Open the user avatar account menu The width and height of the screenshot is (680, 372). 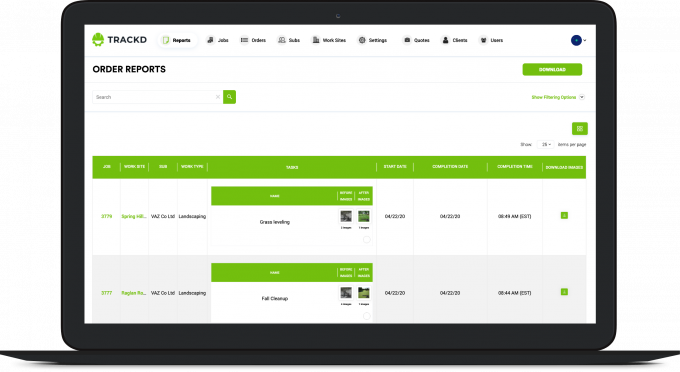[x=578, y=40]
